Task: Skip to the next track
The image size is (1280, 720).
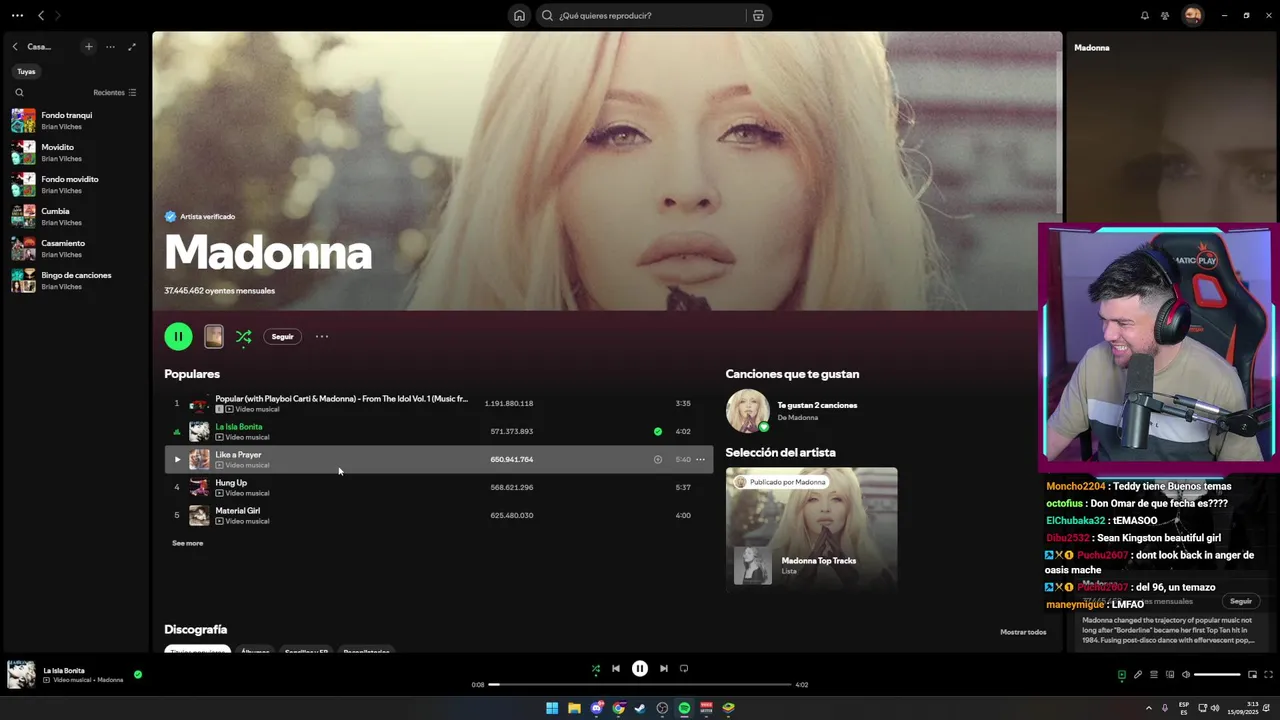Action: tap(664, 668)
